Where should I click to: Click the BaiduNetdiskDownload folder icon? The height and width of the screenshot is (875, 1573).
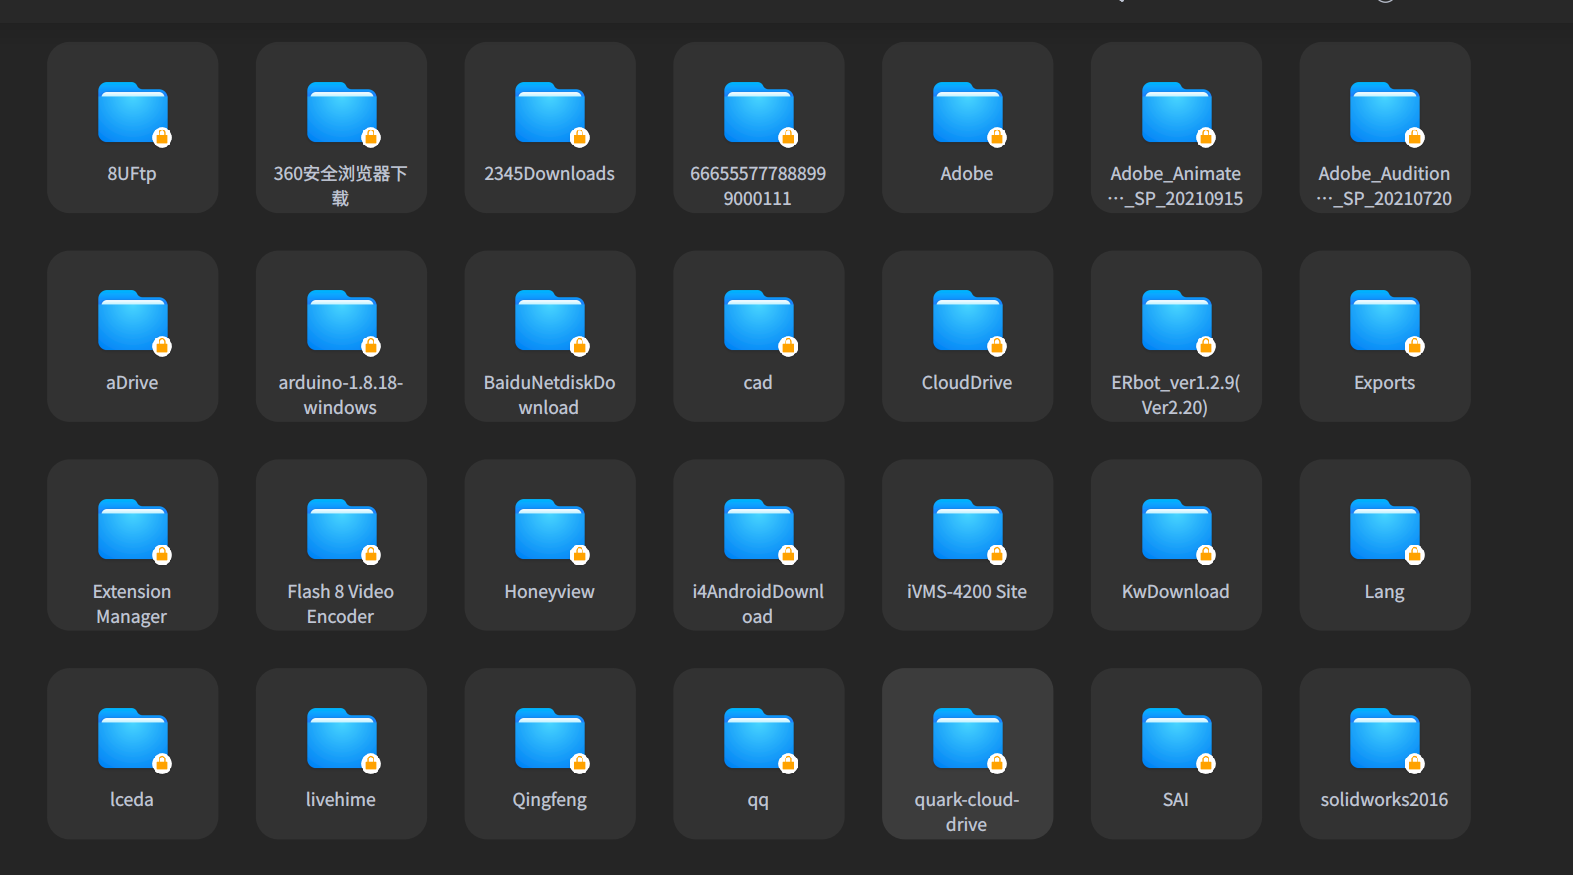[x=550, y=322]
